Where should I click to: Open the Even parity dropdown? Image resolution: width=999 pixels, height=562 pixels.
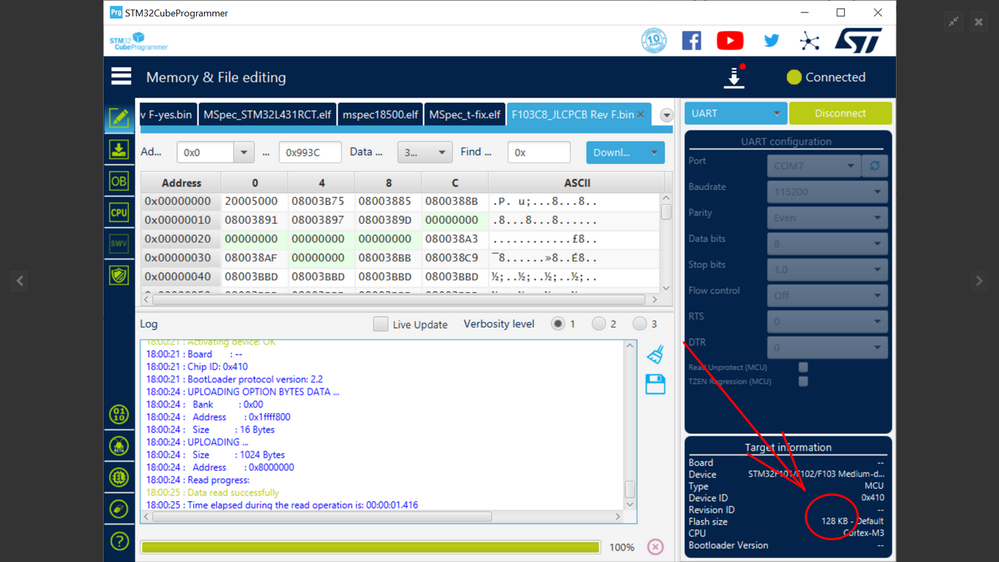click(x=827, y=218)
